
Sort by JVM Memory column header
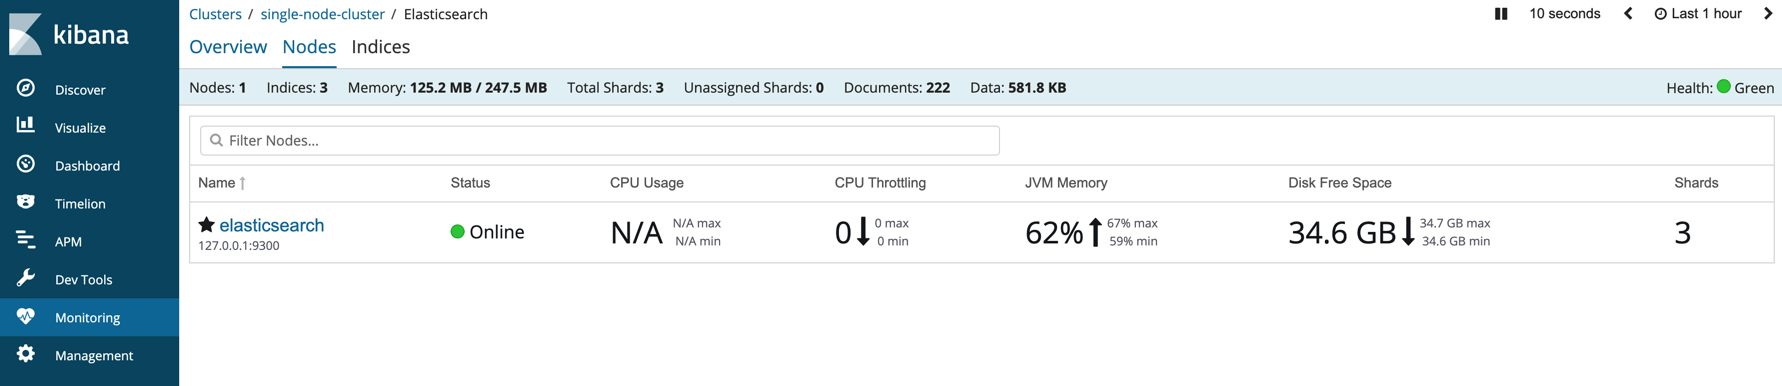[x=1066, y=183]
